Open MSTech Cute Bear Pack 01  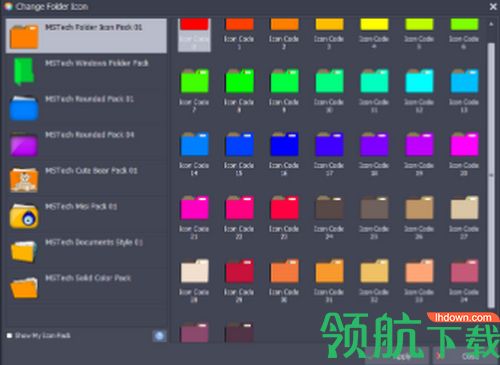86,179
